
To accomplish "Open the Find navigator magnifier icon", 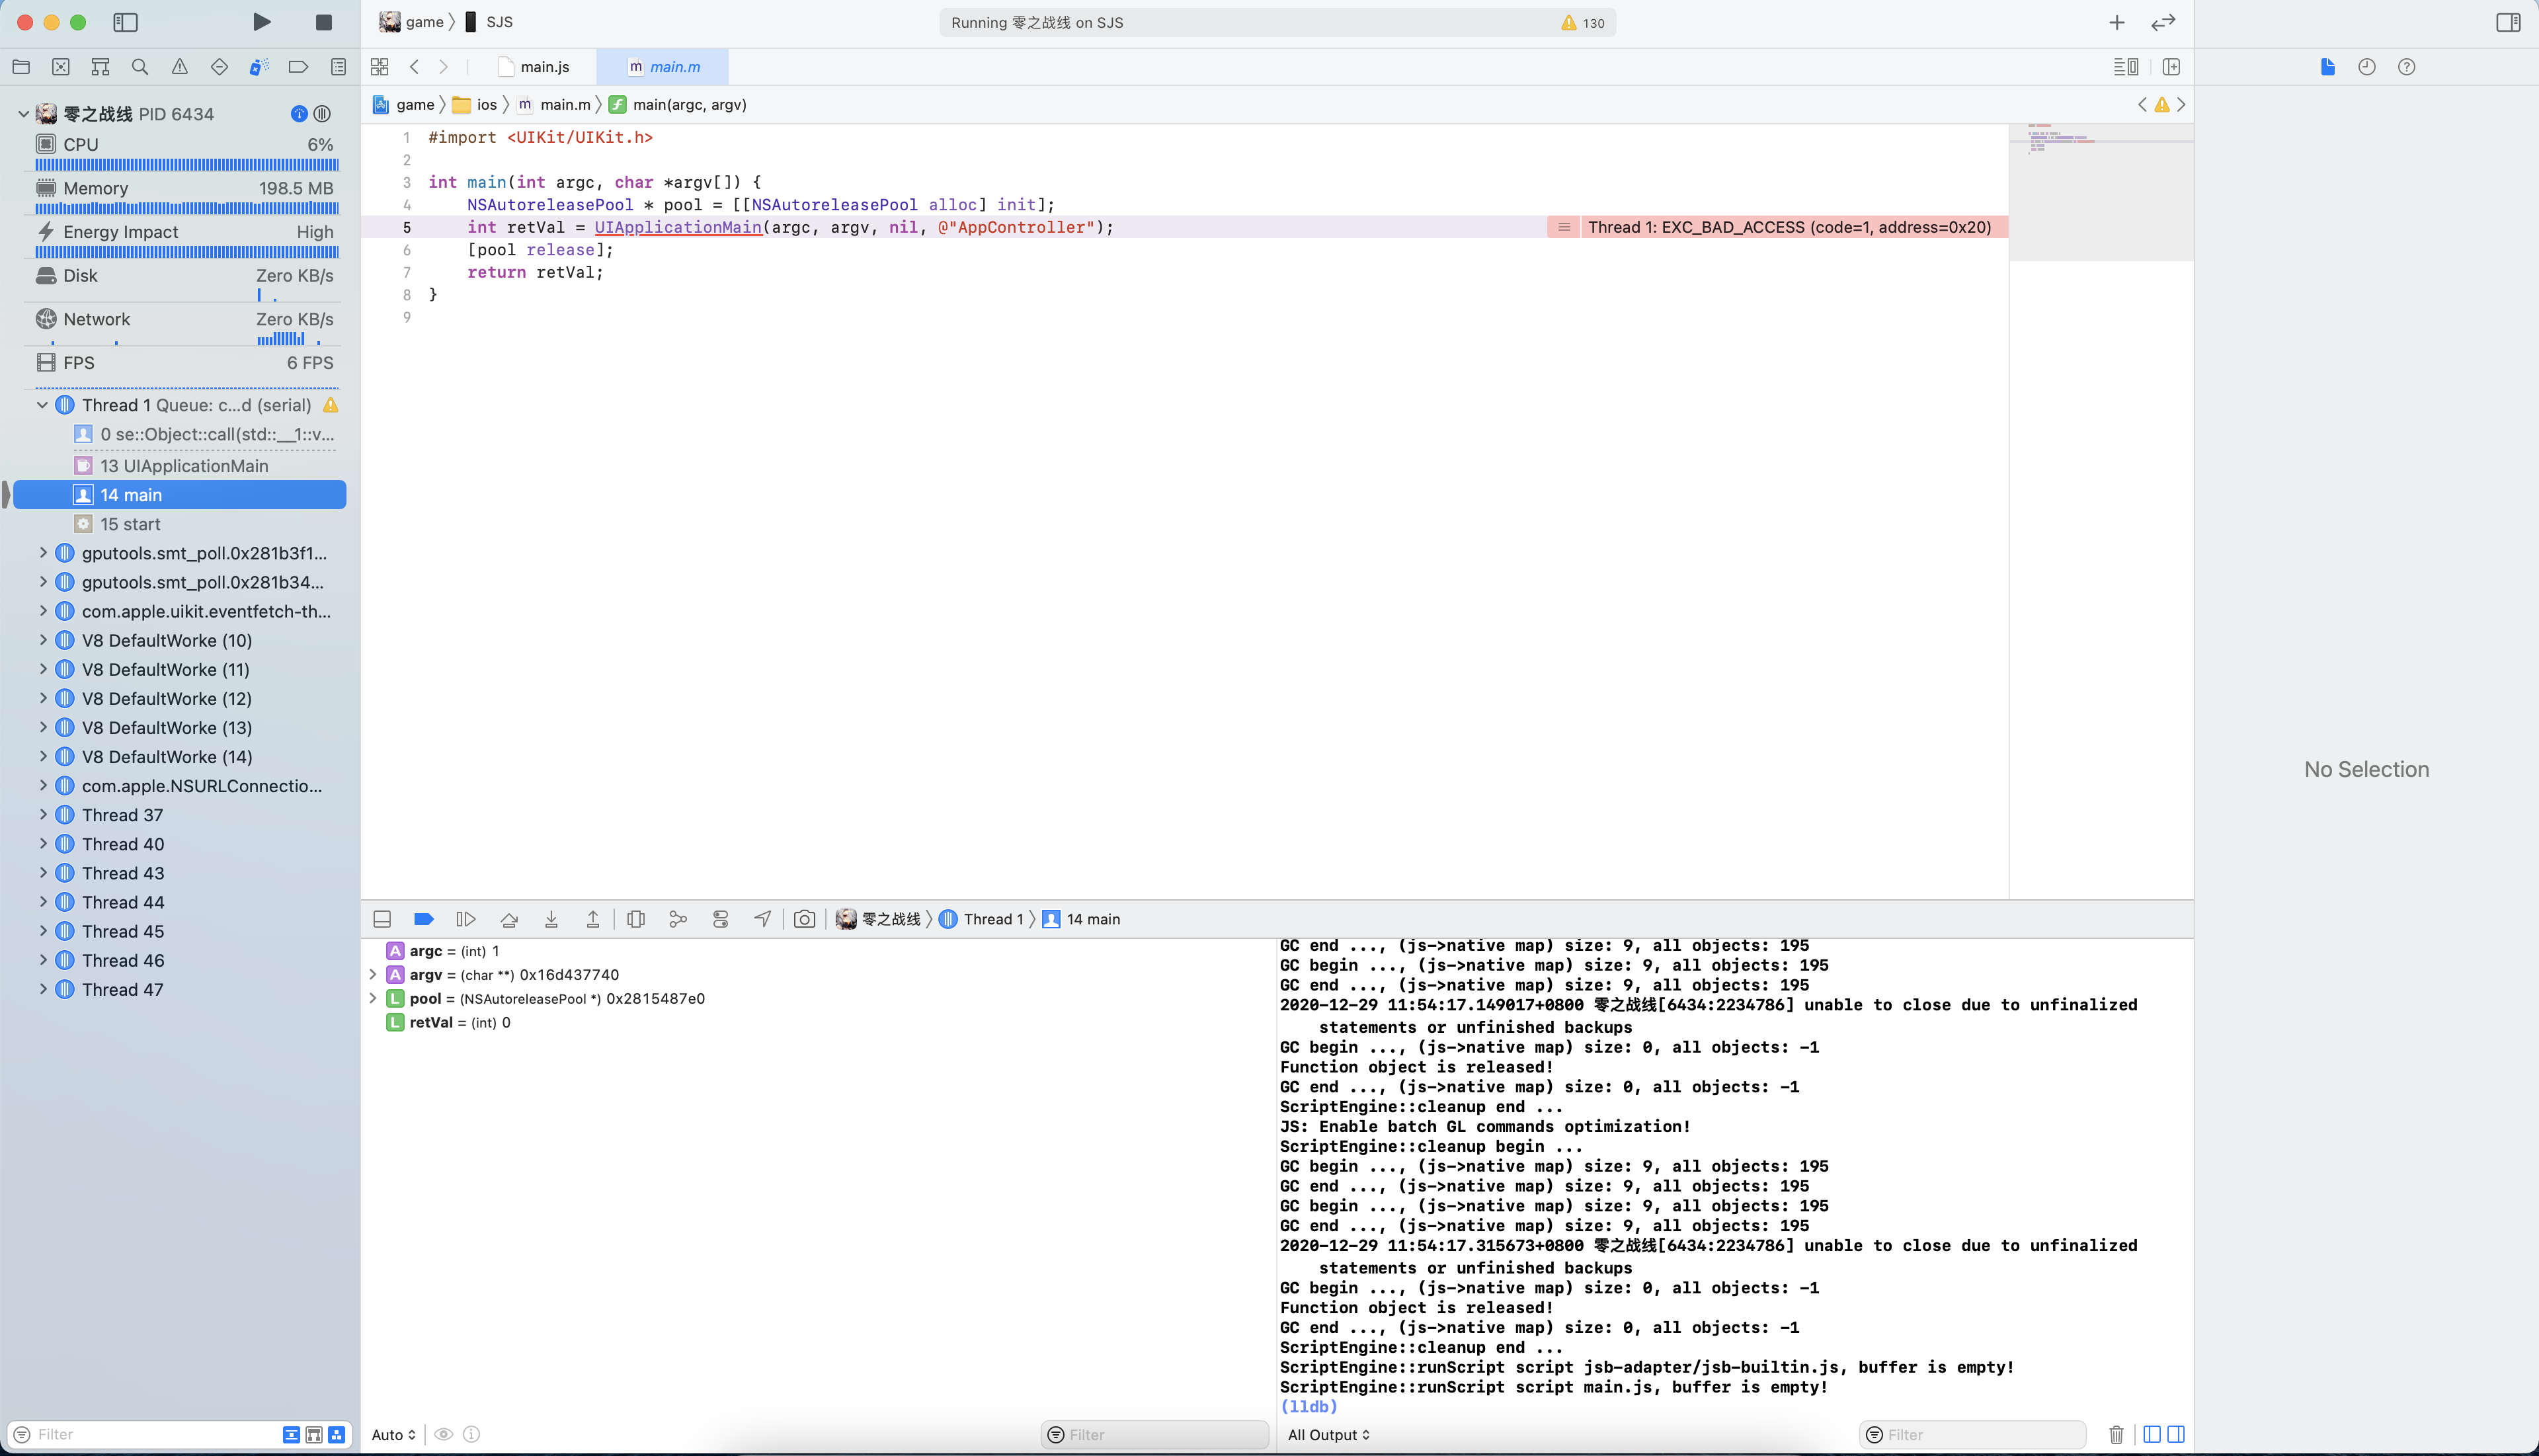I will (x=140, y=67).
